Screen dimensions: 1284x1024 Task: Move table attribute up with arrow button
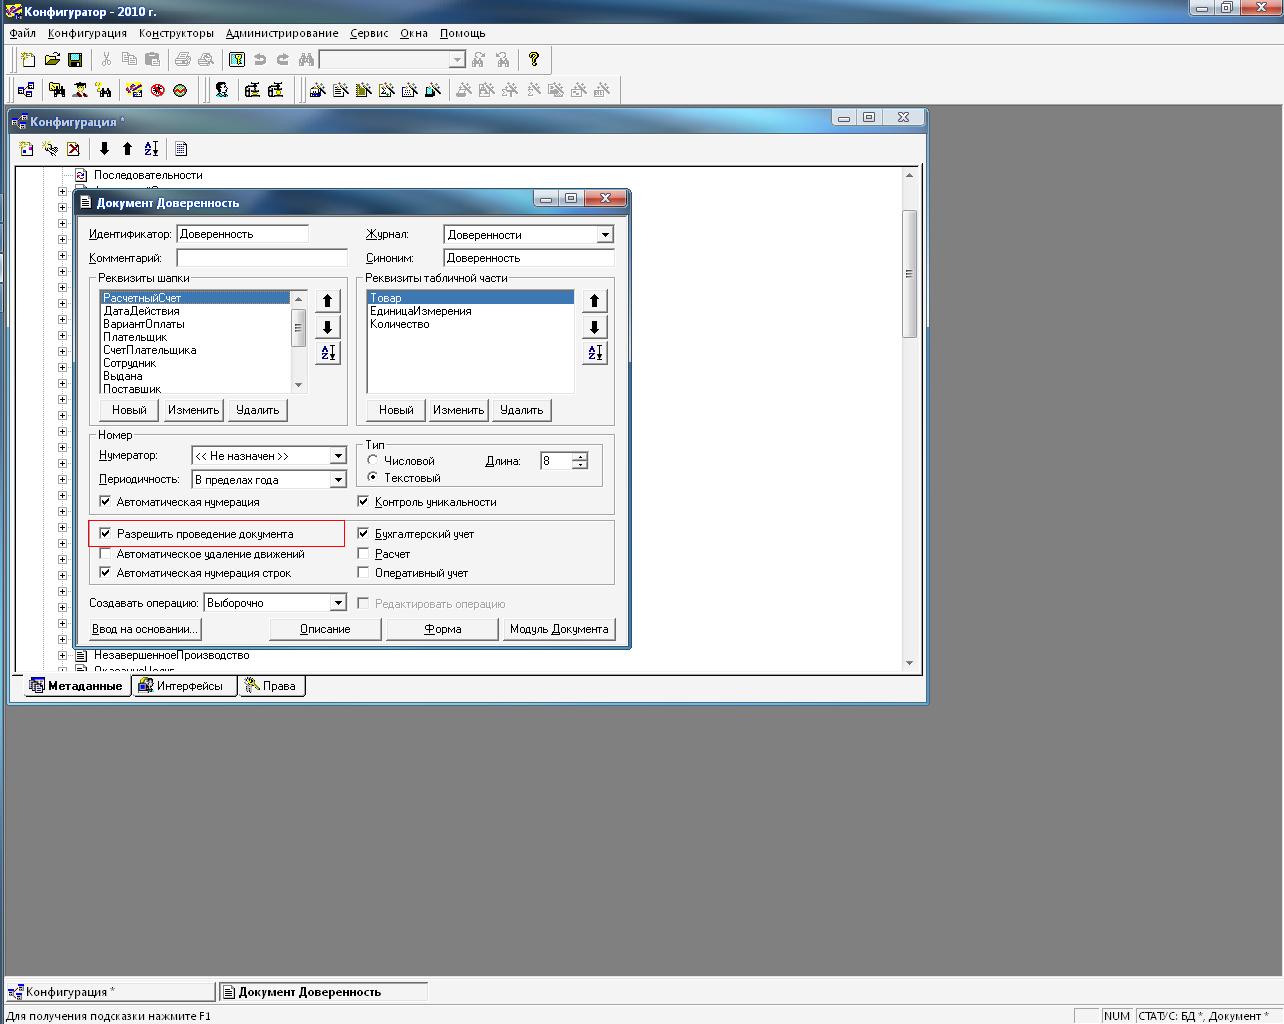(595, 301)
